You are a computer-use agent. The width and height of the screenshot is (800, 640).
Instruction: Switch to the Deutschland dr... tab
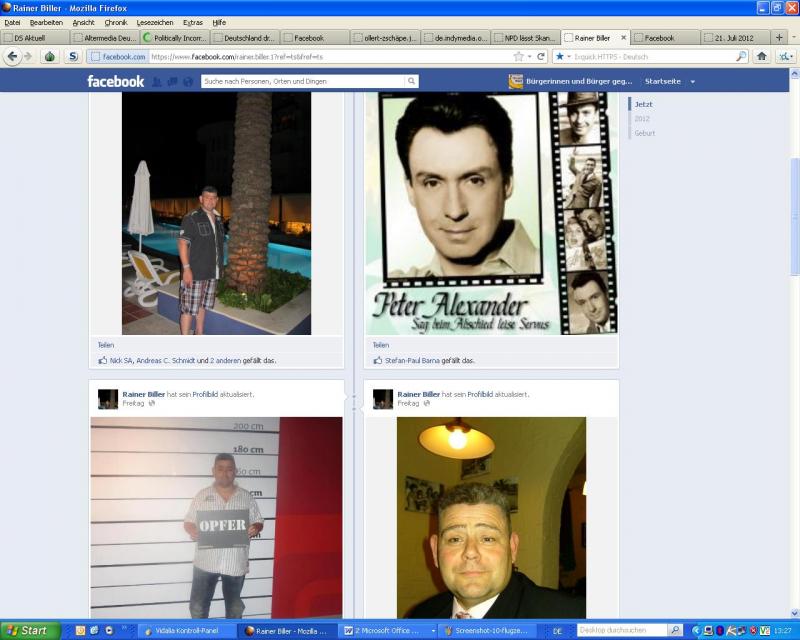[x=245, y=38]
